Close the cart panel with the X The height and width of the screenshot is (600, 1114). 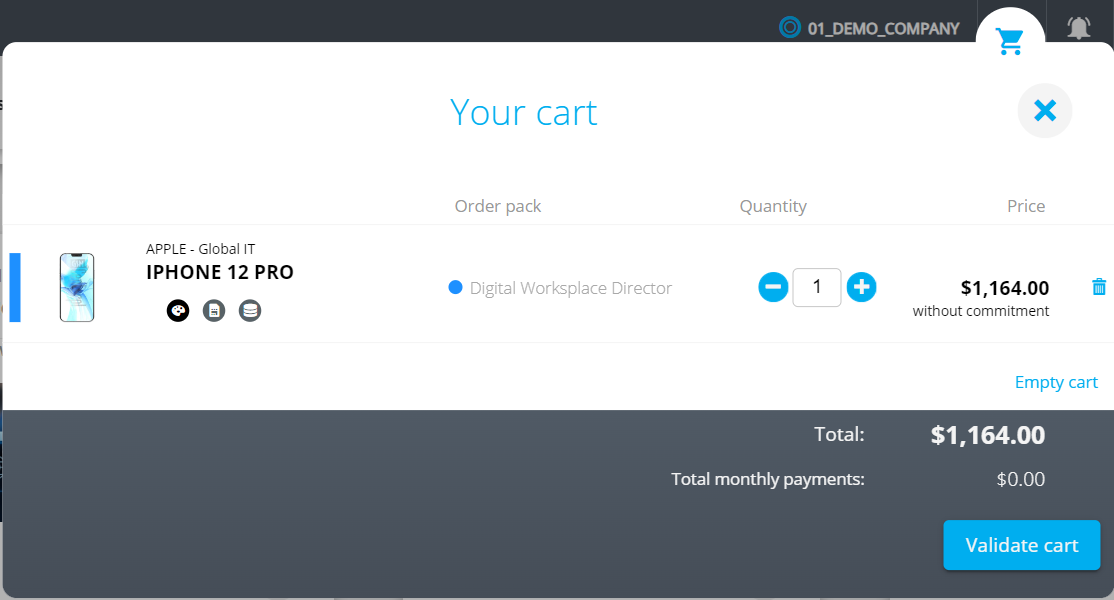tap(1044, 110)
